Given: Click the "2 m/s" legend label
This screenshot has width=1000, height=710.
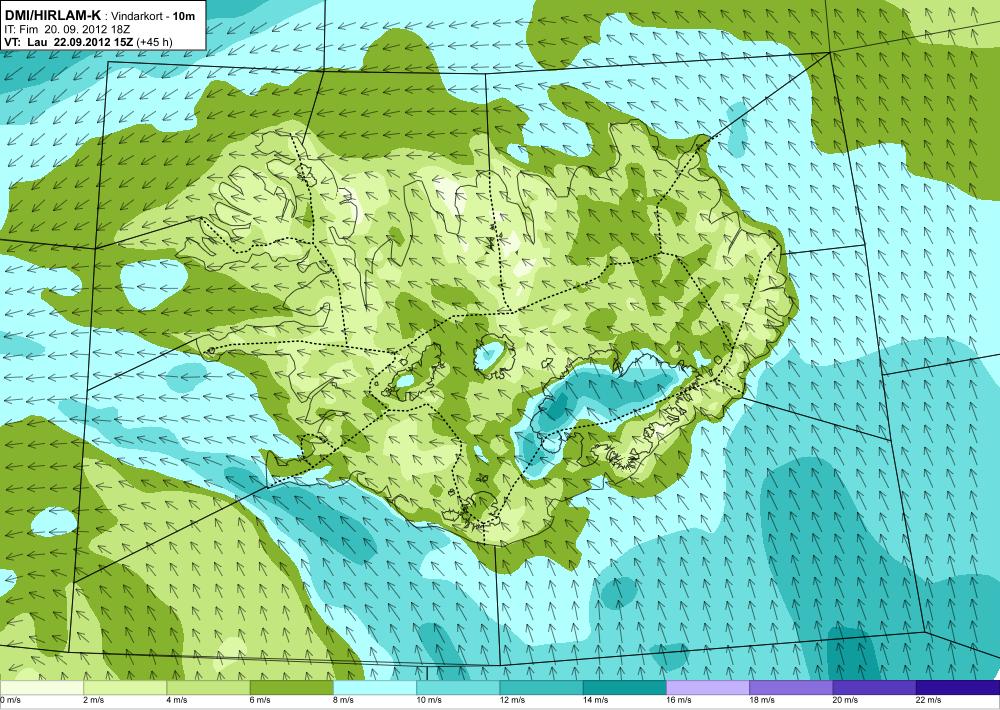Looking at the screenshot, I should (94, 700).
